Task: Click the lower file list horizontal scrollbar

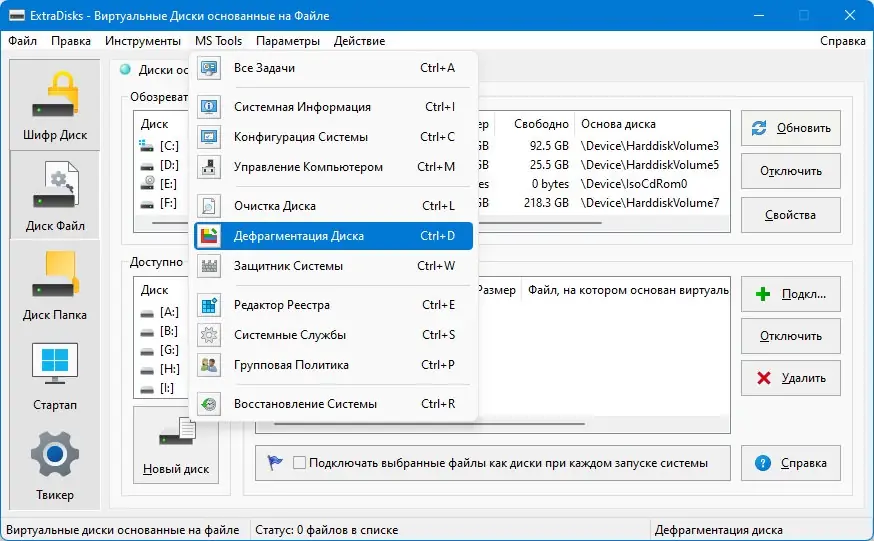Action: pyautogui.click(x=429, y=424)
